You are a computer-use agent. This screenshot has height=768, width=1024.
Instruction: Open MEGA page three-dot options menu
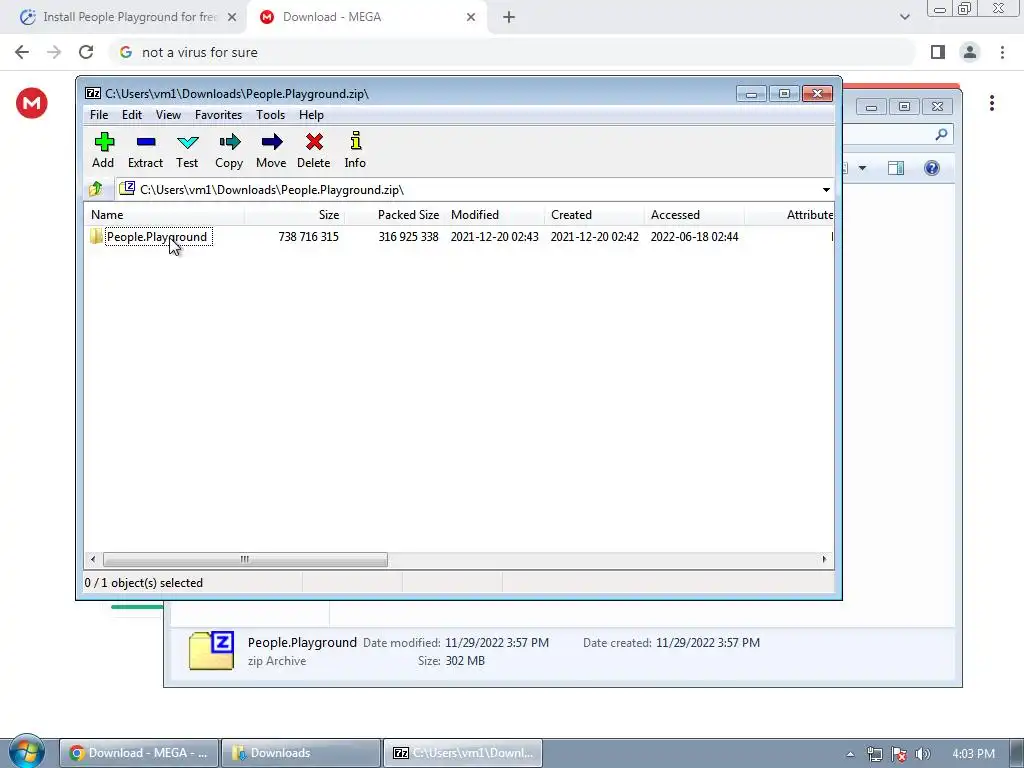(991, 103)
